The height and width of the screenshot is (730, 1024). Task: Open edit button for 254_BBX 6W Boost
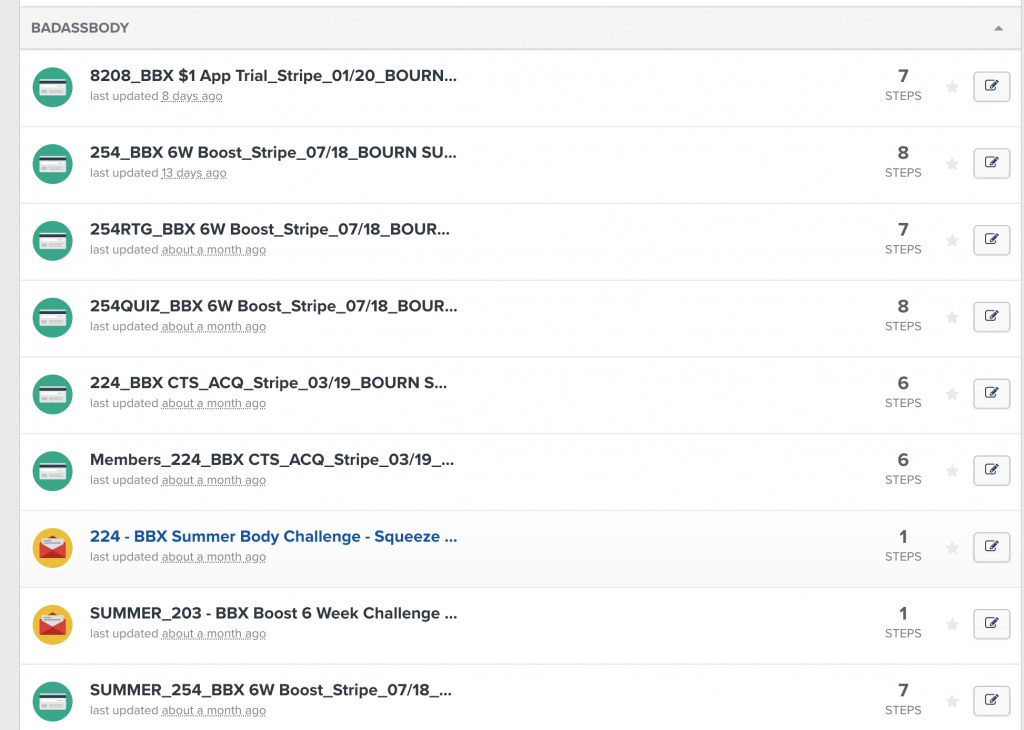pyautogui.click(x=991, y=163)
